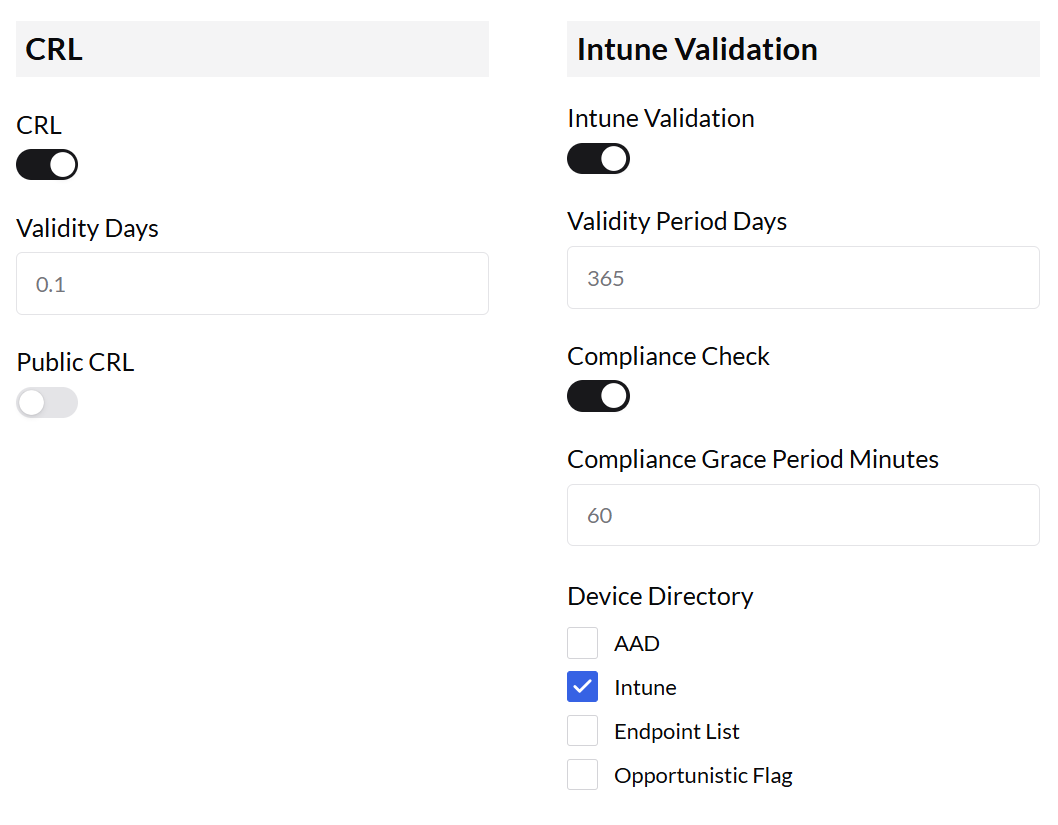1058x825 pixels.
Task: Click the Device Directory label text
Action: (660, 596)
